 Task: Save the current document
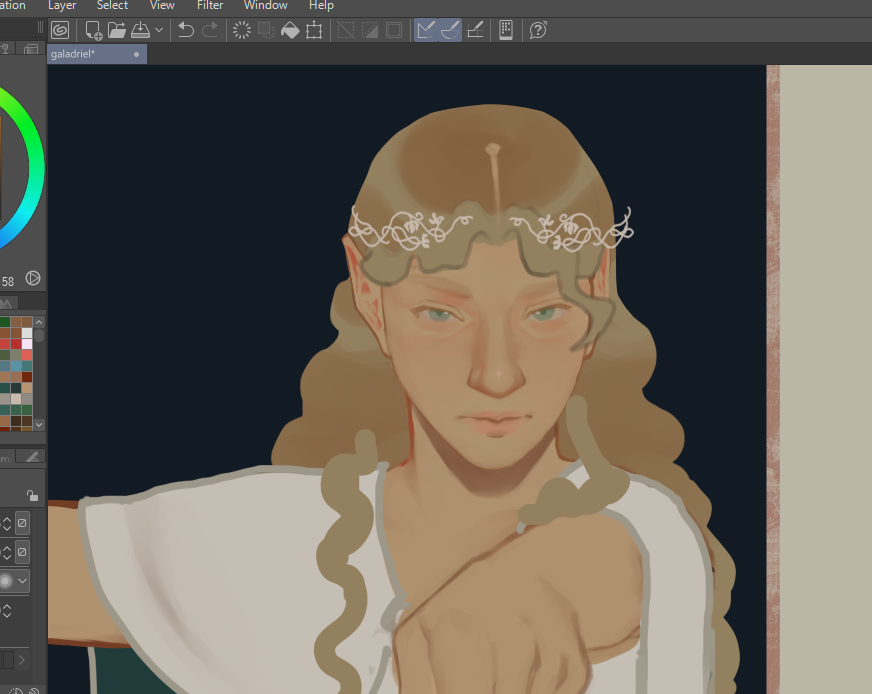click(x=140, y=30)
